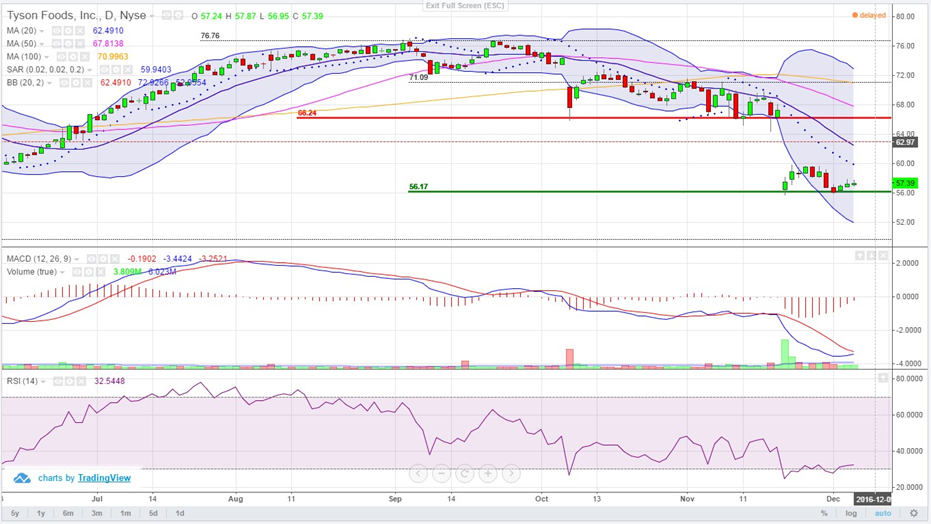Remove the MA (50) indicator
The image size is (931, 524).
[x=80, y=43]
